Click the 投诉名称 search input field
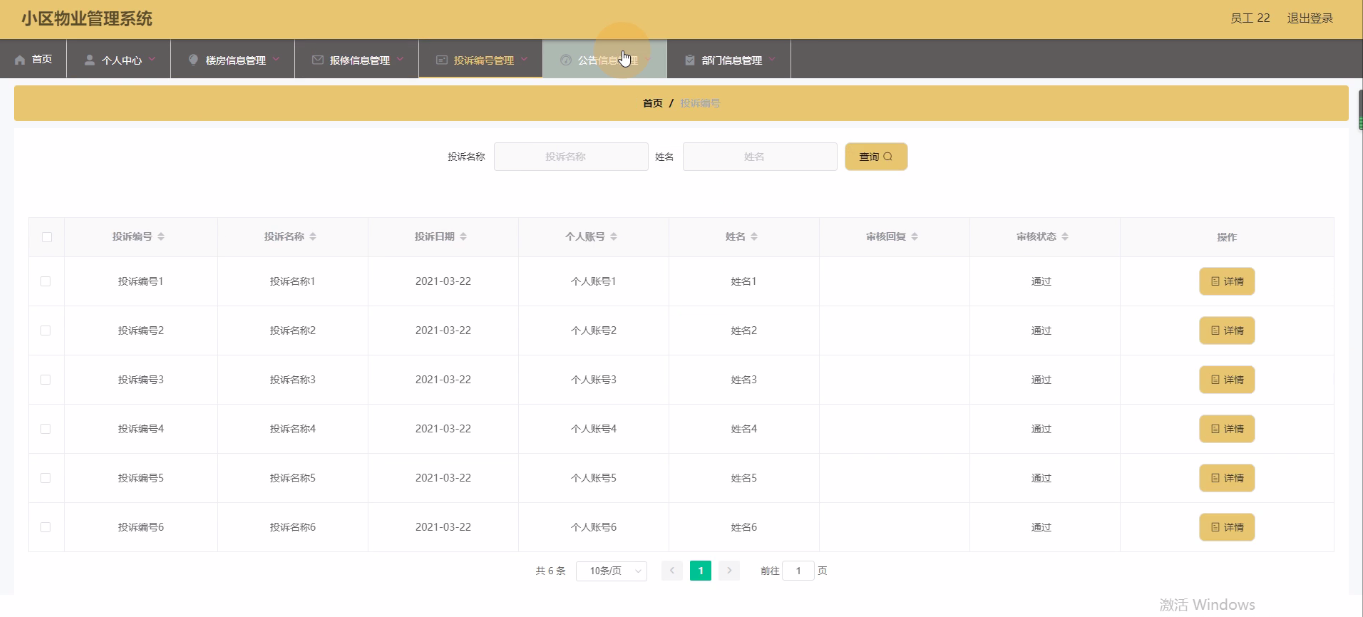 571,156
